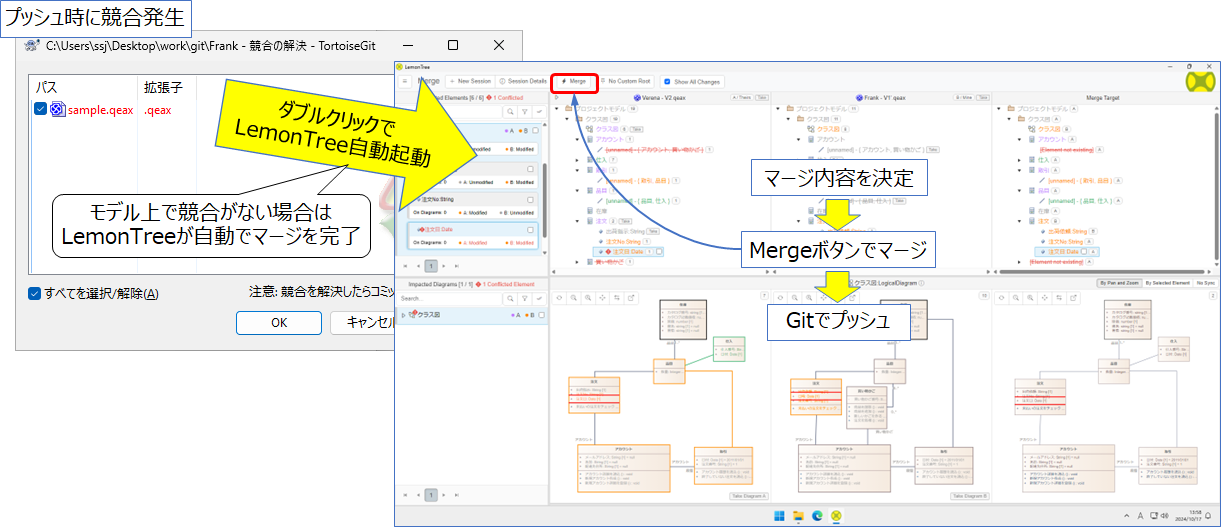Viewport: 1221px width, 527px height.
Task: Tick checkbox beside 注文日 Date in Verena tree
Action: [x=660, y=251]
